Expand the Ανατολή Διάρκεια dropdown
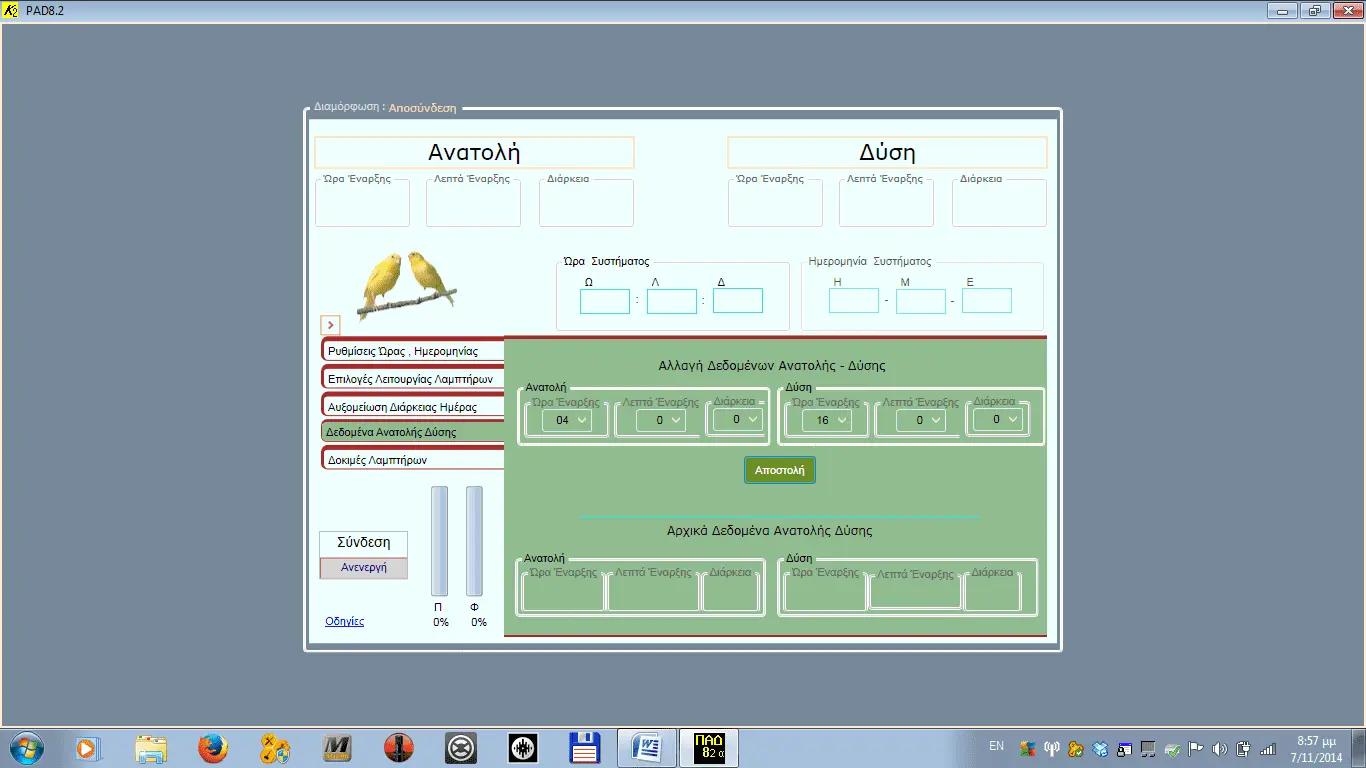Image resolution: width=1366 pixels, height=768 pixels. tap(742, 420)
